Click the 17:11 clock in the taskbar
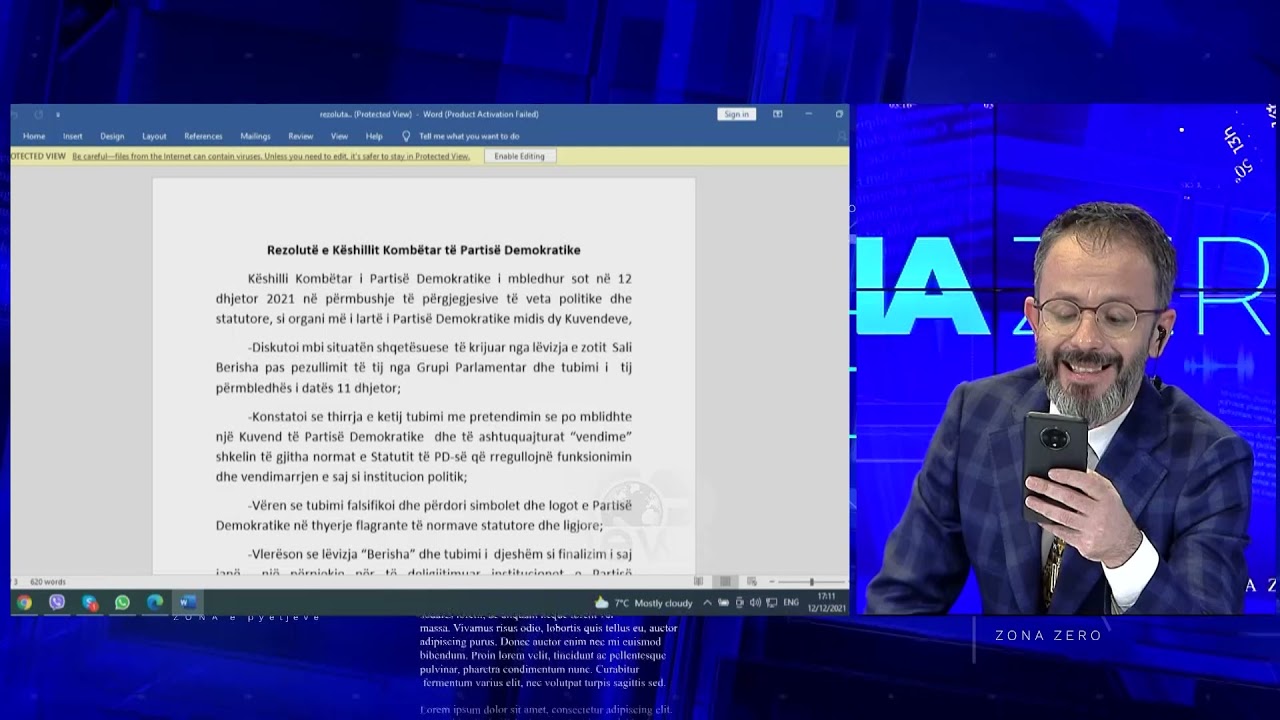Screen dimensions: 1280x720 [x=827, y=596]
